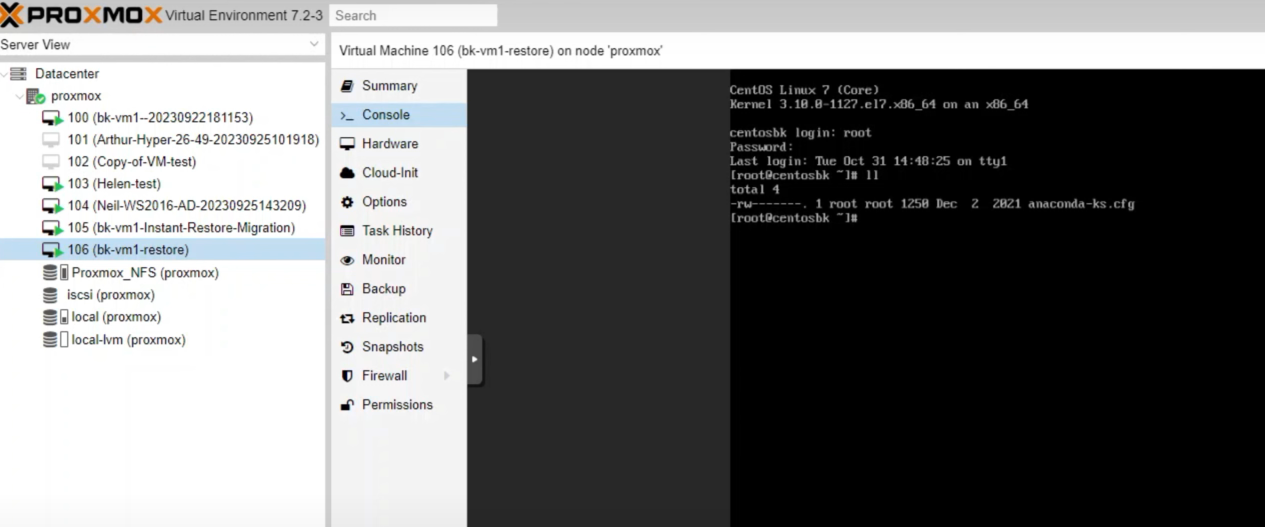
Task: Click inside the CentOS console terminal
Action: tap(997, 298)
